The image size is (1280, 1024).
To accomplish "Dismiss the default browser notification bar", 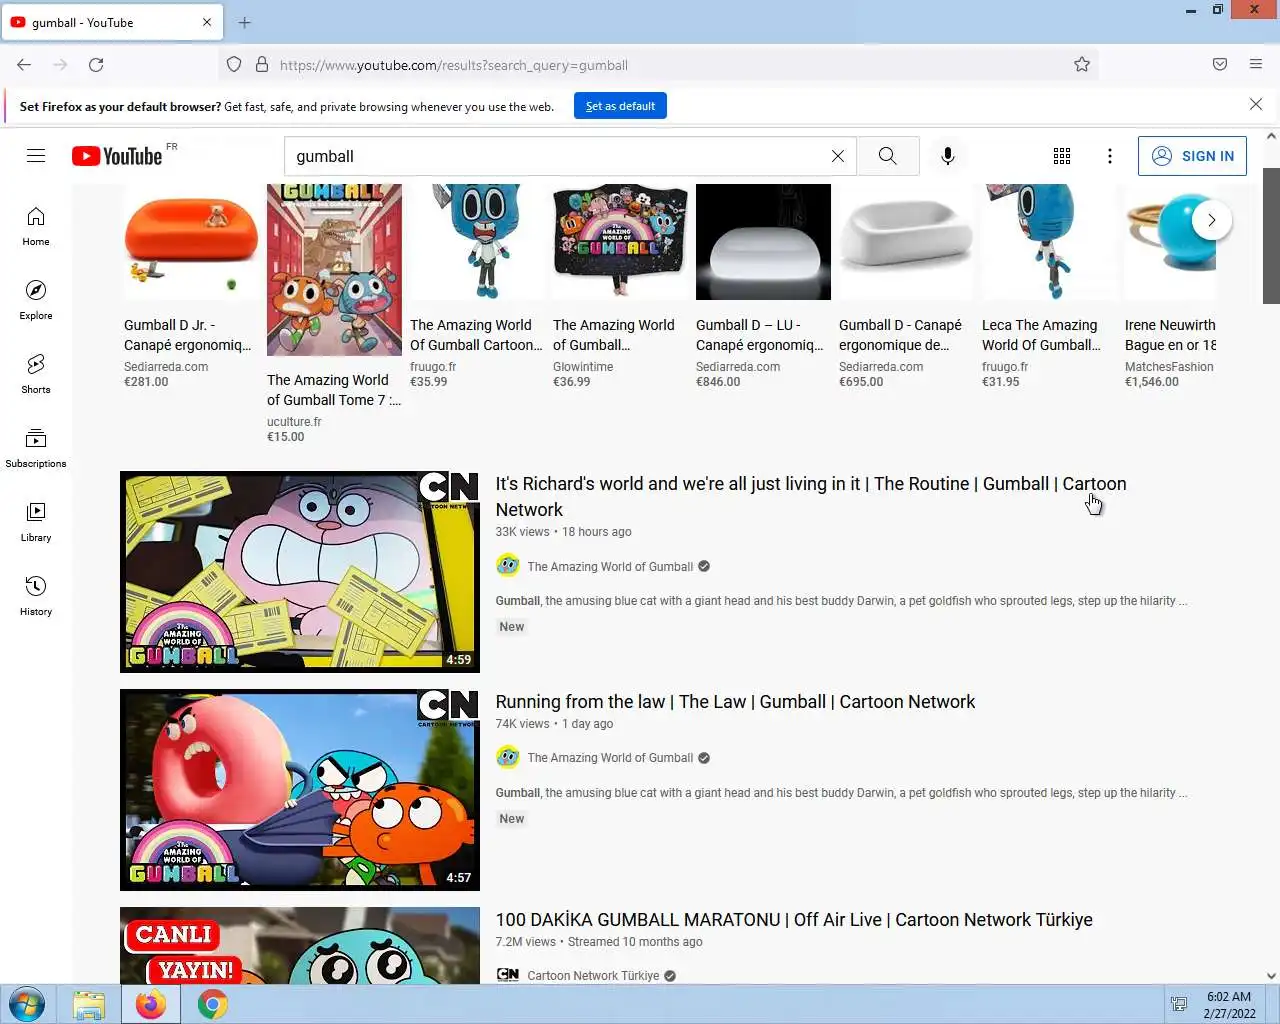I will click(1256, 105).
